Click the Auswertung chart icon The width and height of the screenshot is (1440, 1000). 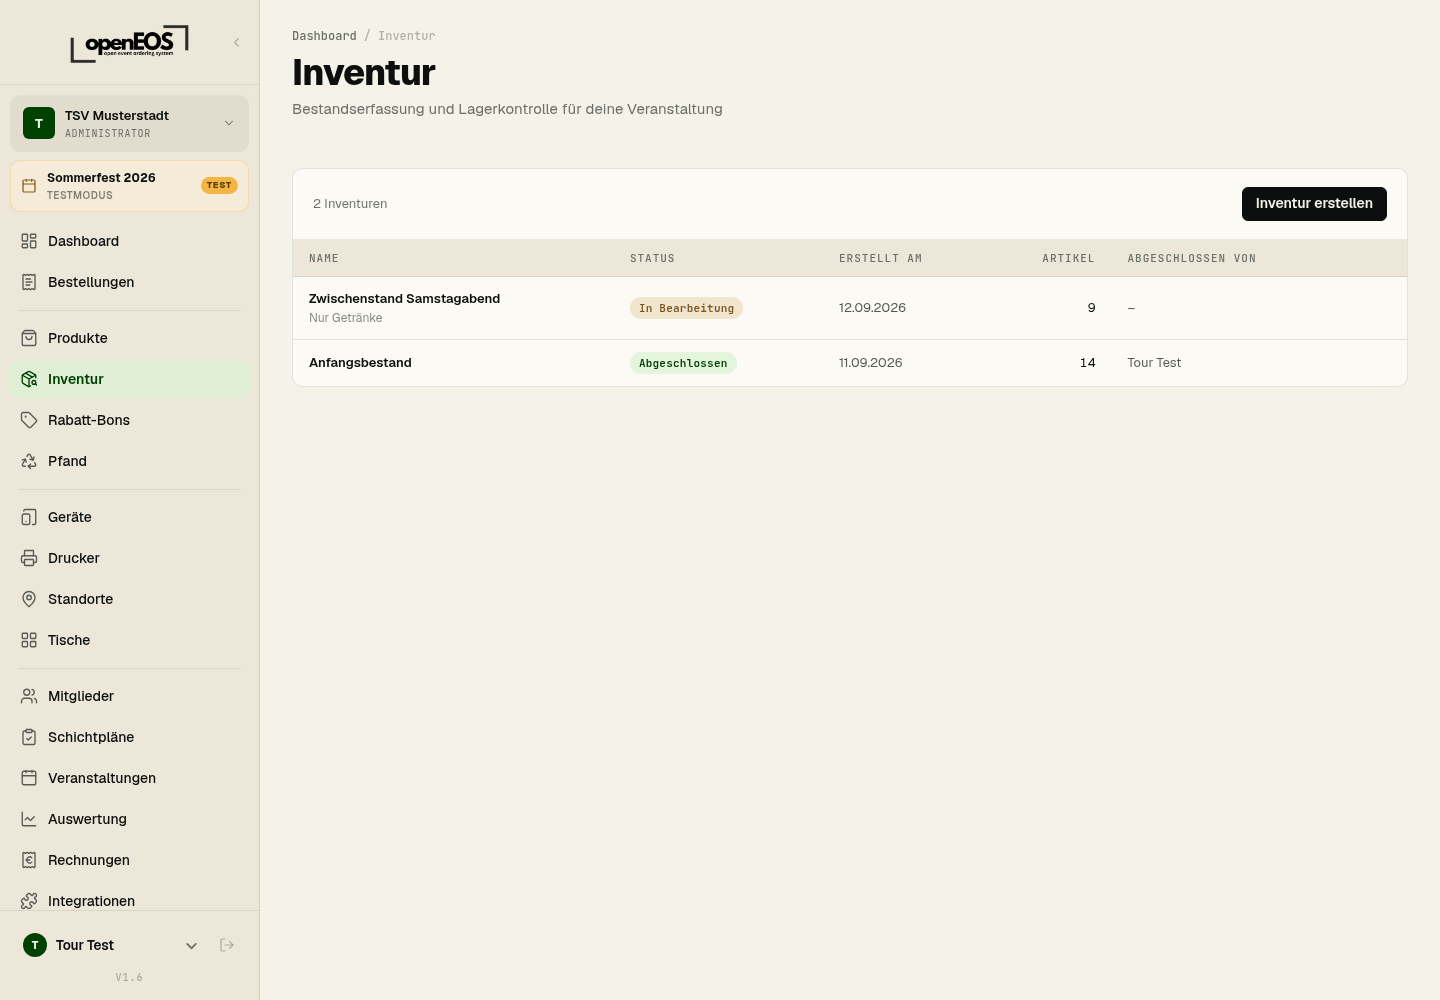(x=29, y=819)
